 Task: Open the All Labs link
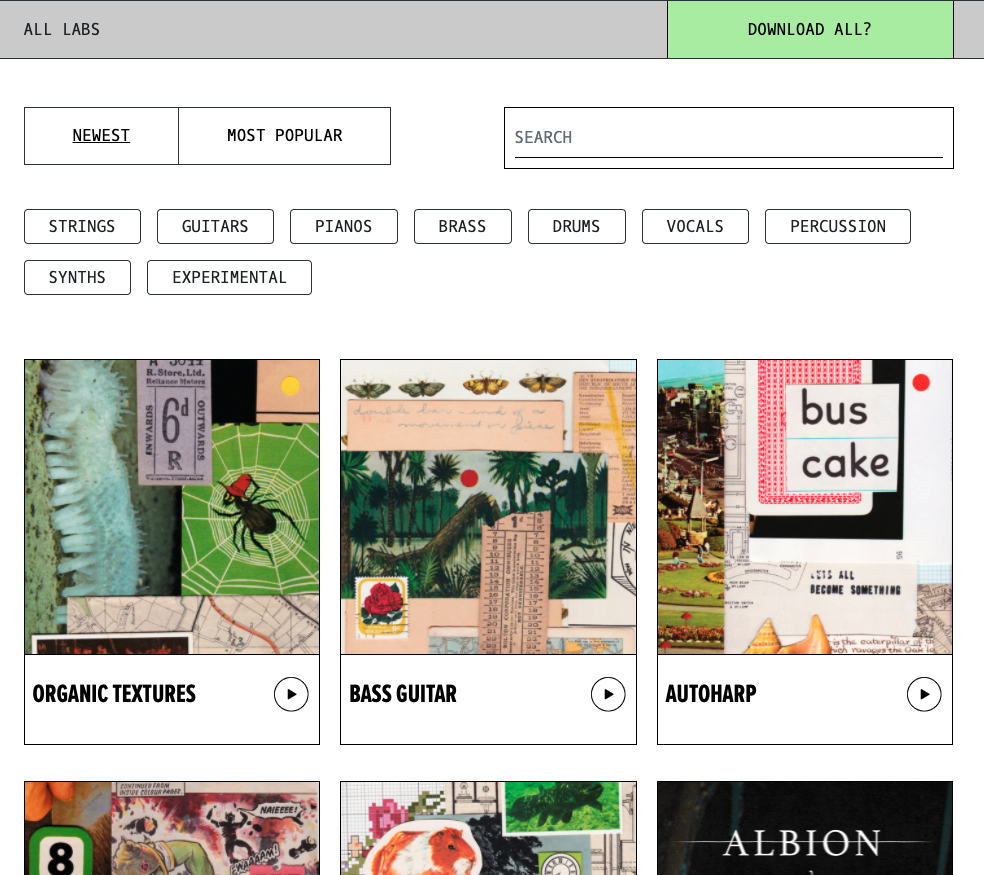tap(62, 30)
